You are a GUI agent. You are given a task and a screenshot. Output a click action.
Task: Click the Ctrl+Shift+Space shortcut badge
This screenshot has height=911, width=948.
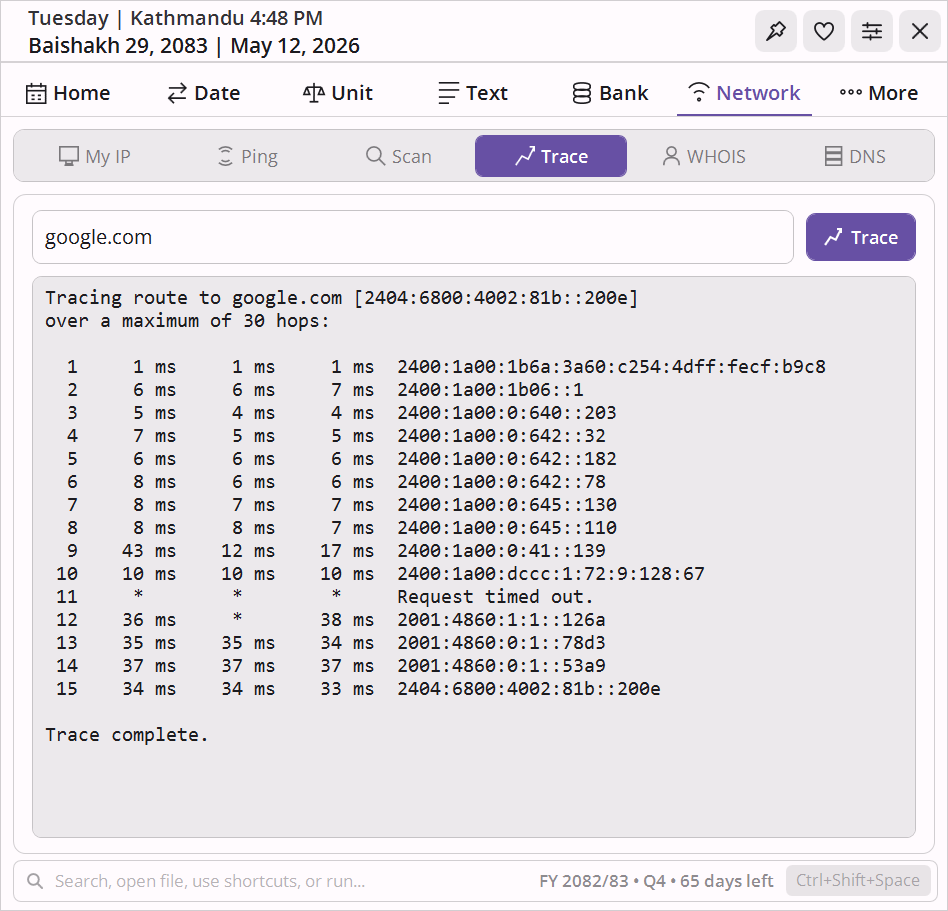tap(857, 880)
